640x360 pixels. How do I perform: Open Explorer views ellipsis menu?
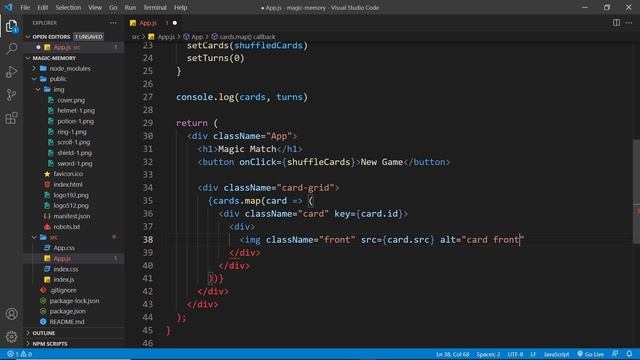pyautogui.click(x=113, y=23)
